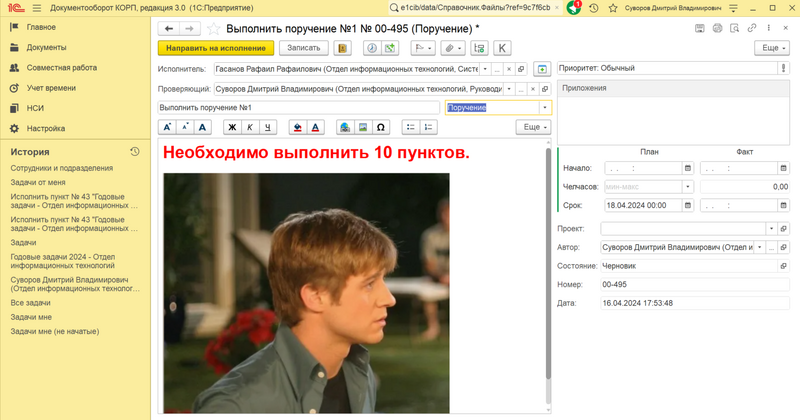
Task: Click the forward navigation arrow
Action: pos(189,29)
